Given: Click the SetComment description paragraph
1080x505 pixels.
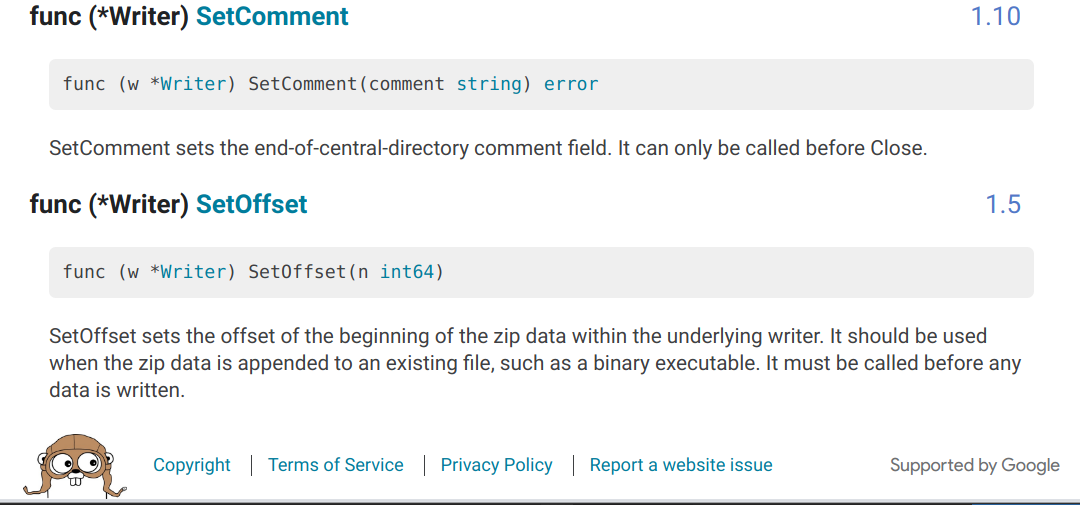Looking at the screenshot, I should [488, 148].
